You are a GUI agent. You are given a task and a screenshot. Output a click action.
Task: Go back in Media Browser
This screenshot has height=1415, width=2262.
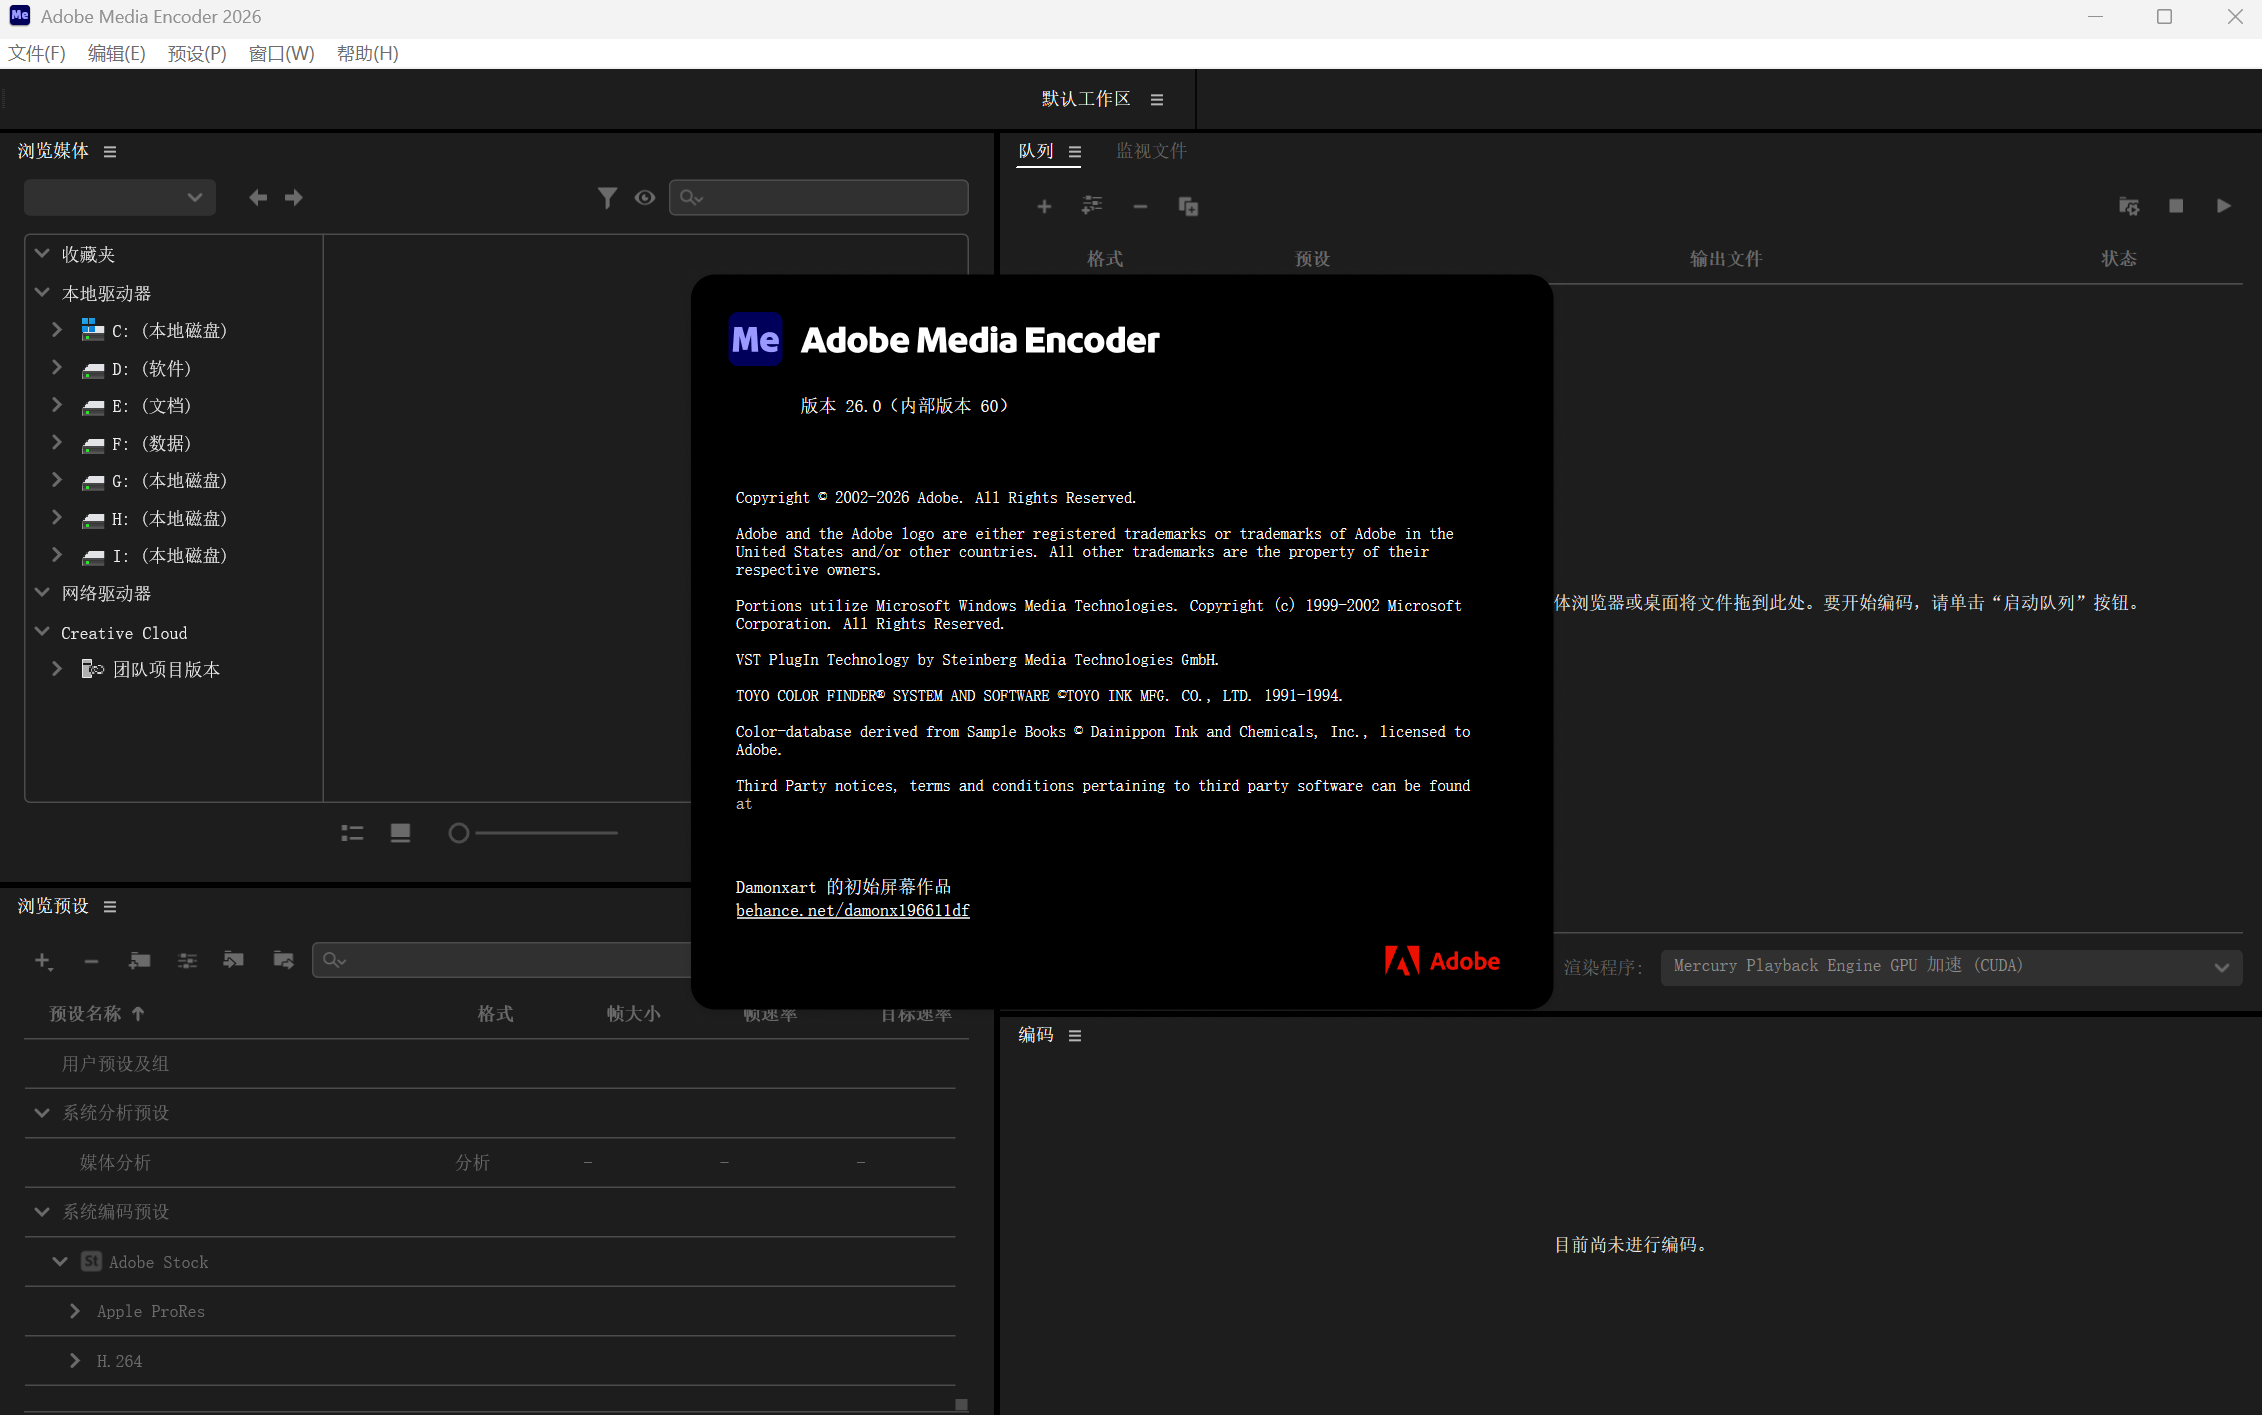coord(258,198)
